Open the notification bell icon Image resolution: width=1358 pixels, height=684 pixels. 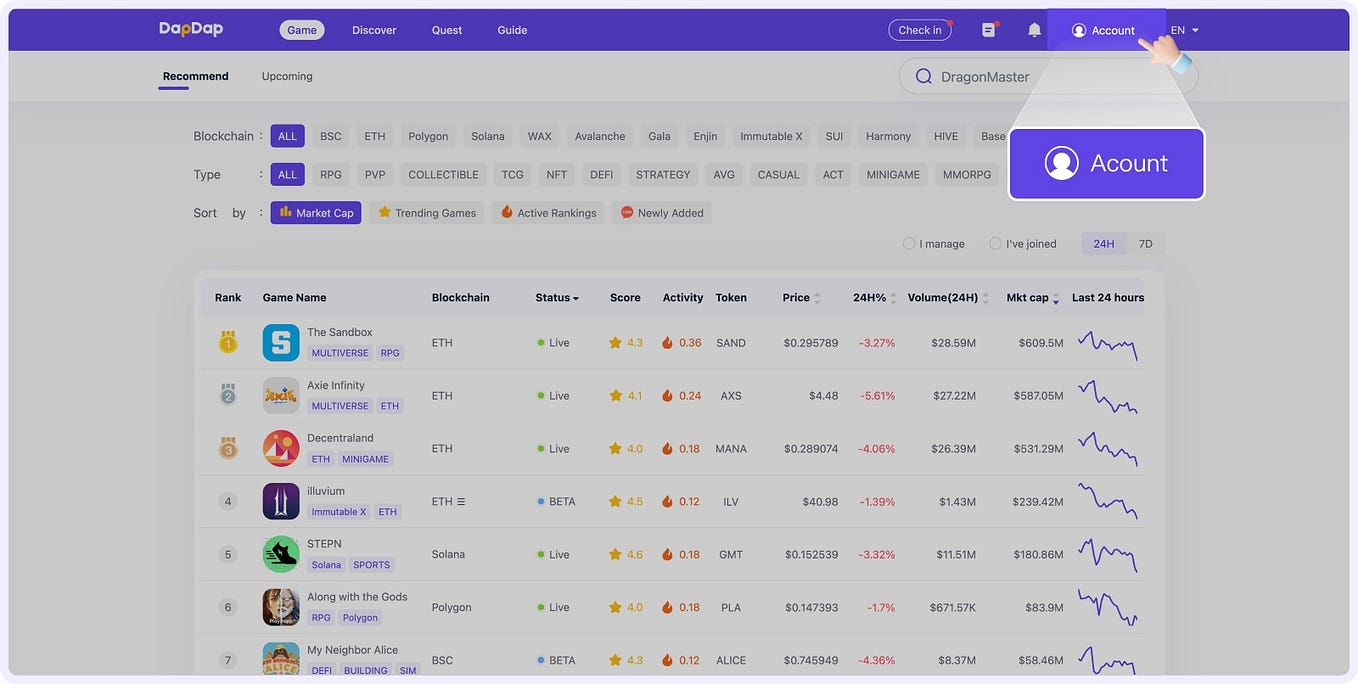1034,30
